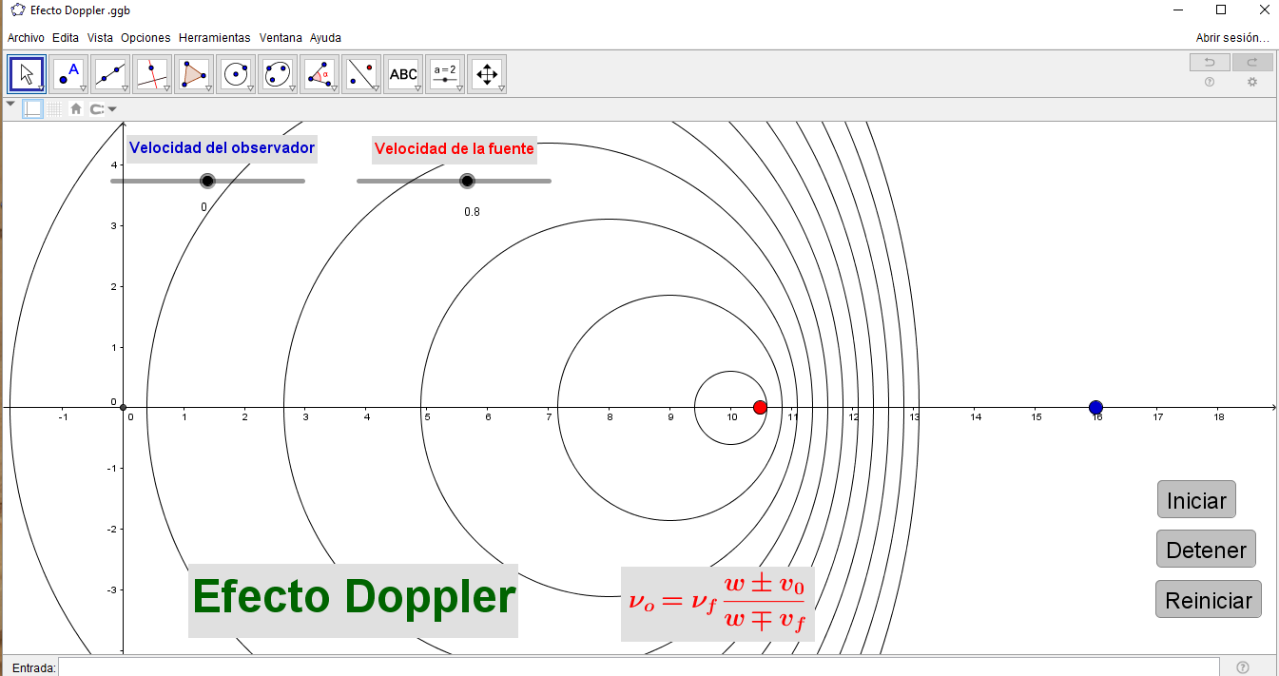
Task: Open the point capturing dropdown
Action: [x=103, y=109]
